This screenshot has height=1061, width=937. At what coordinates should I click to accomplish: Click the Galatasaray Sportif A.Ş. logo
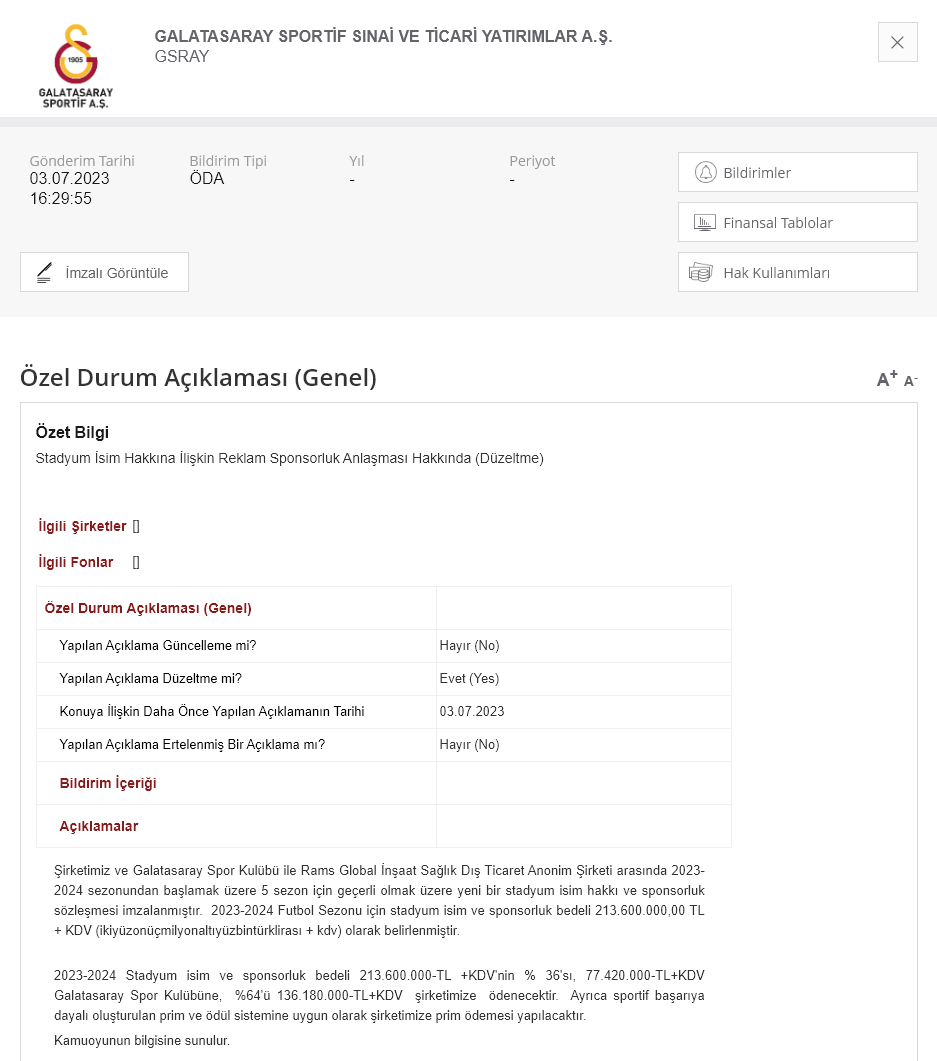coord(76,66)
